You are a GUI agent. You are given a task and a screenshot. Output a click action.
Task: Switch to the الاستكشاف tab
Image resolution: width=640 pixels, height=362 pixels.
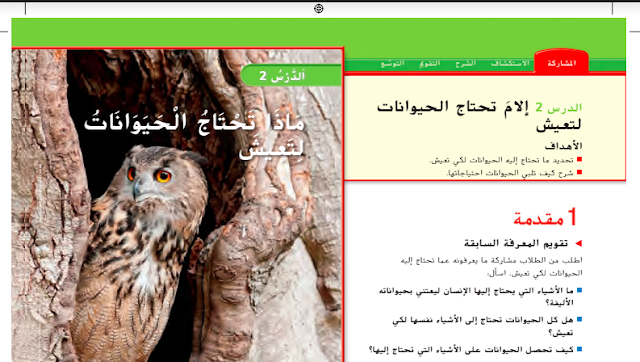click(510, 63)
